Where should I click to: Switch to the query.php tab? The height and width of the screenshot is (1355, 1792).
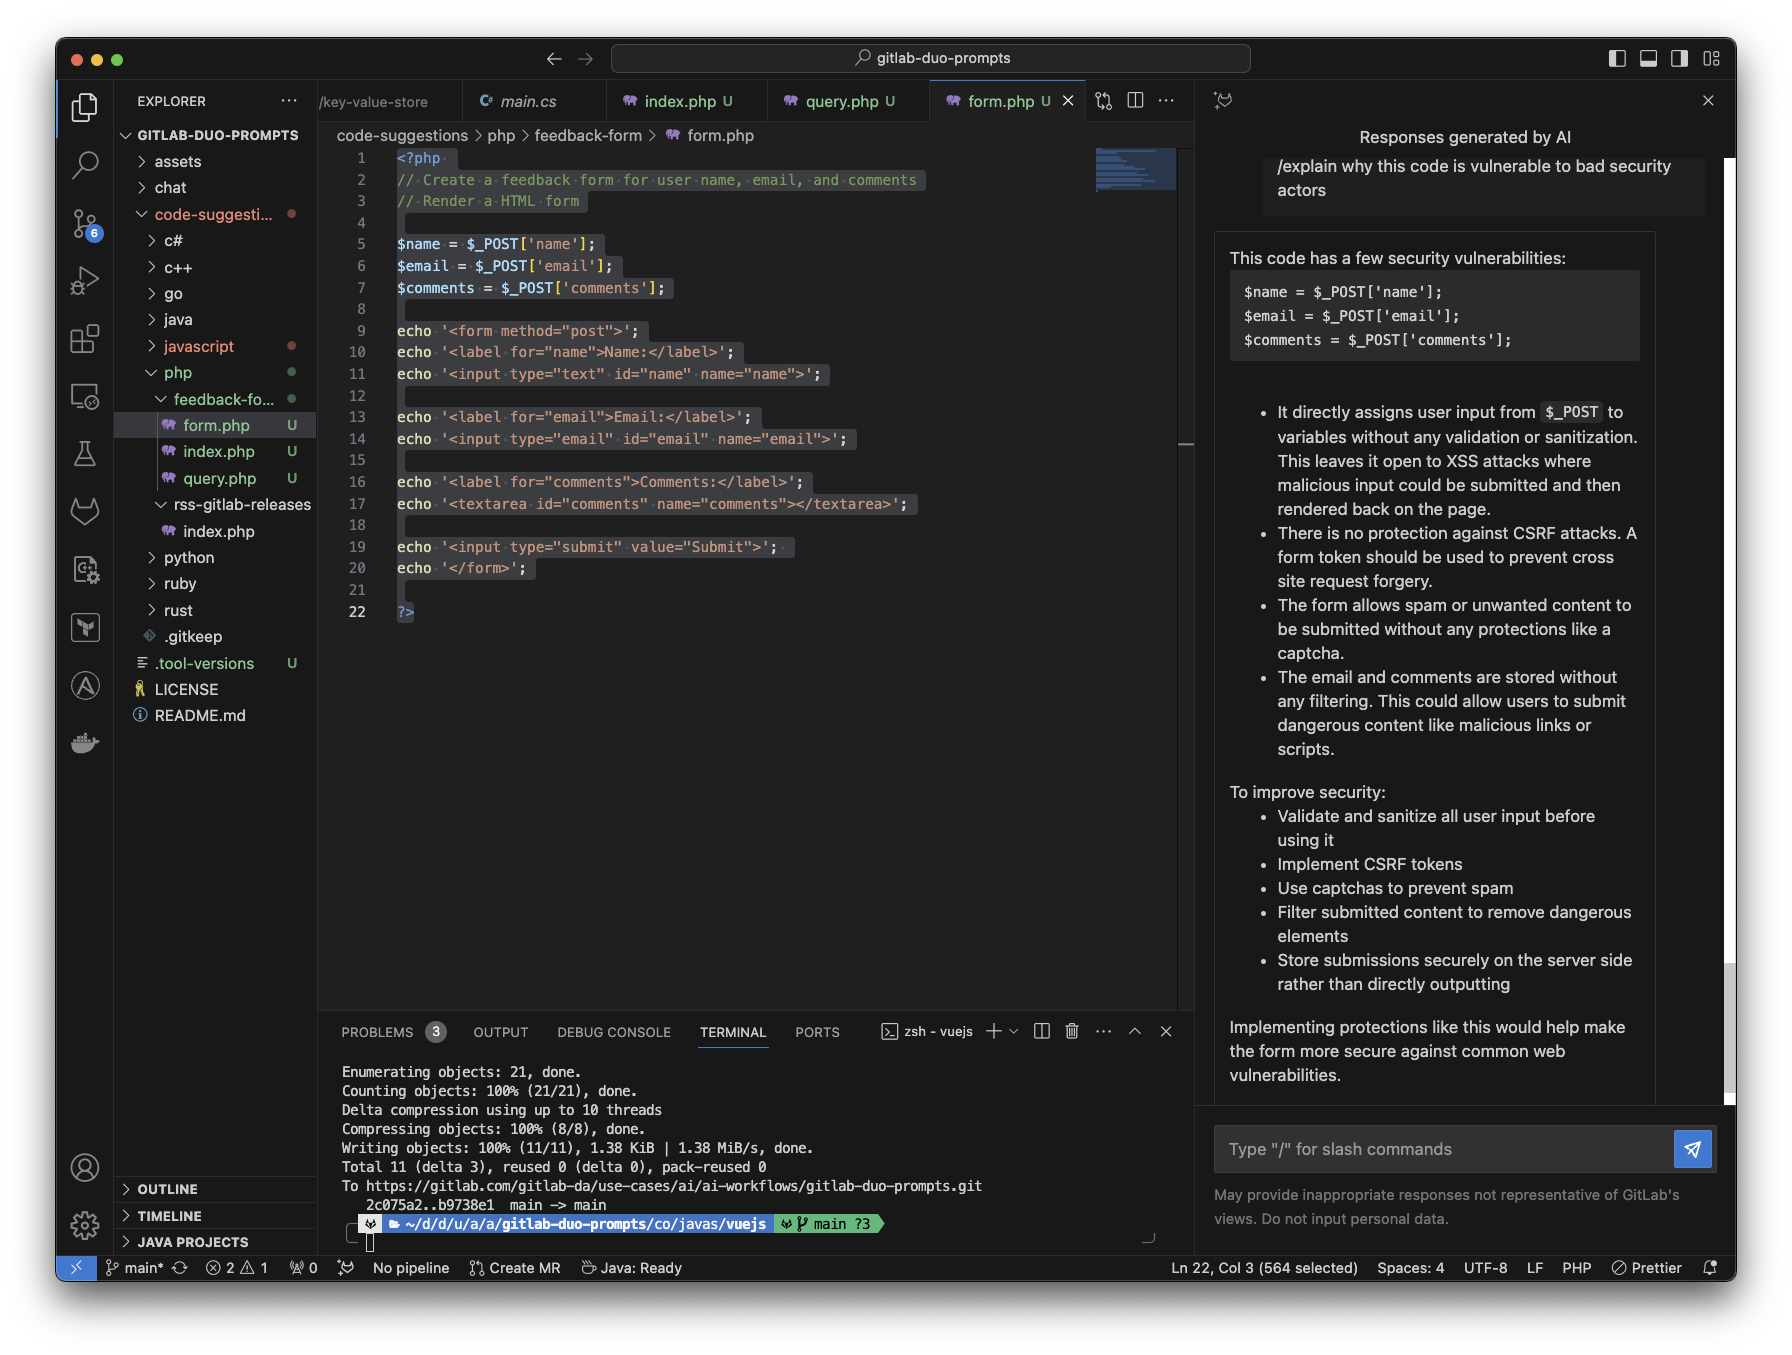(x=843, y=100)
